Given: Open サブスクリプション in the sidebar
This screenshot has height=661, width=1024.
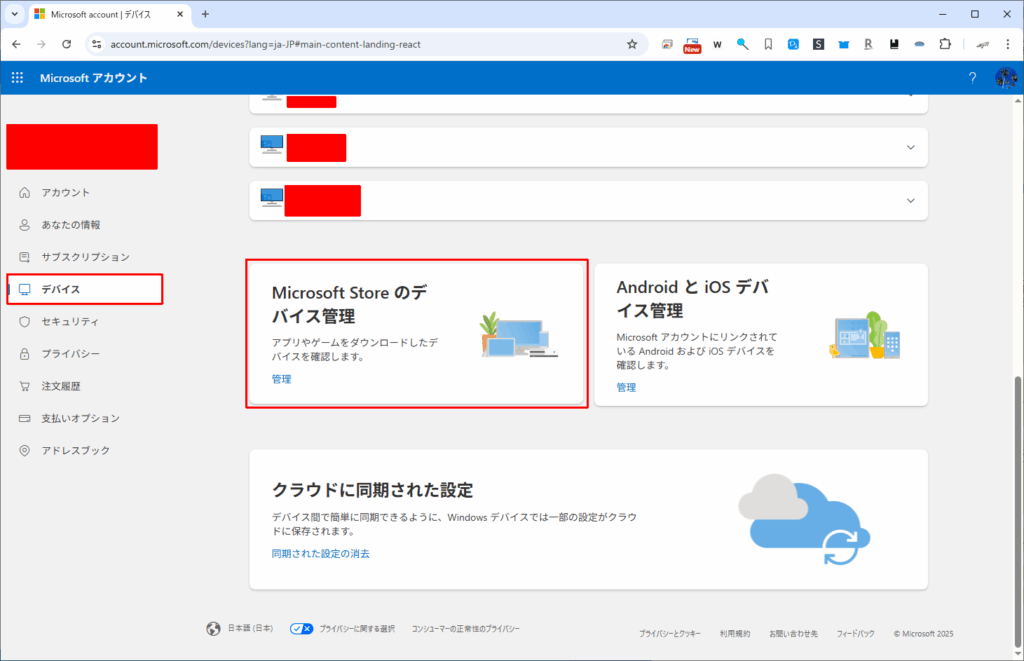Looking at the screenshot, I should click(86, 257).
